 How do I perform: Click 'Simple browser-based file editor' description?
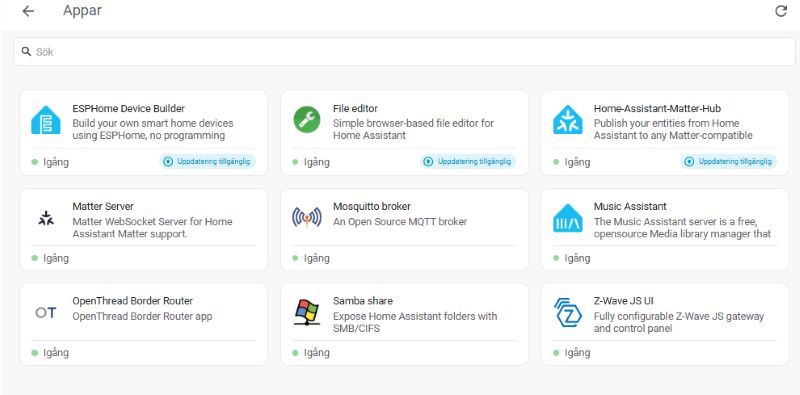[413, 129]
